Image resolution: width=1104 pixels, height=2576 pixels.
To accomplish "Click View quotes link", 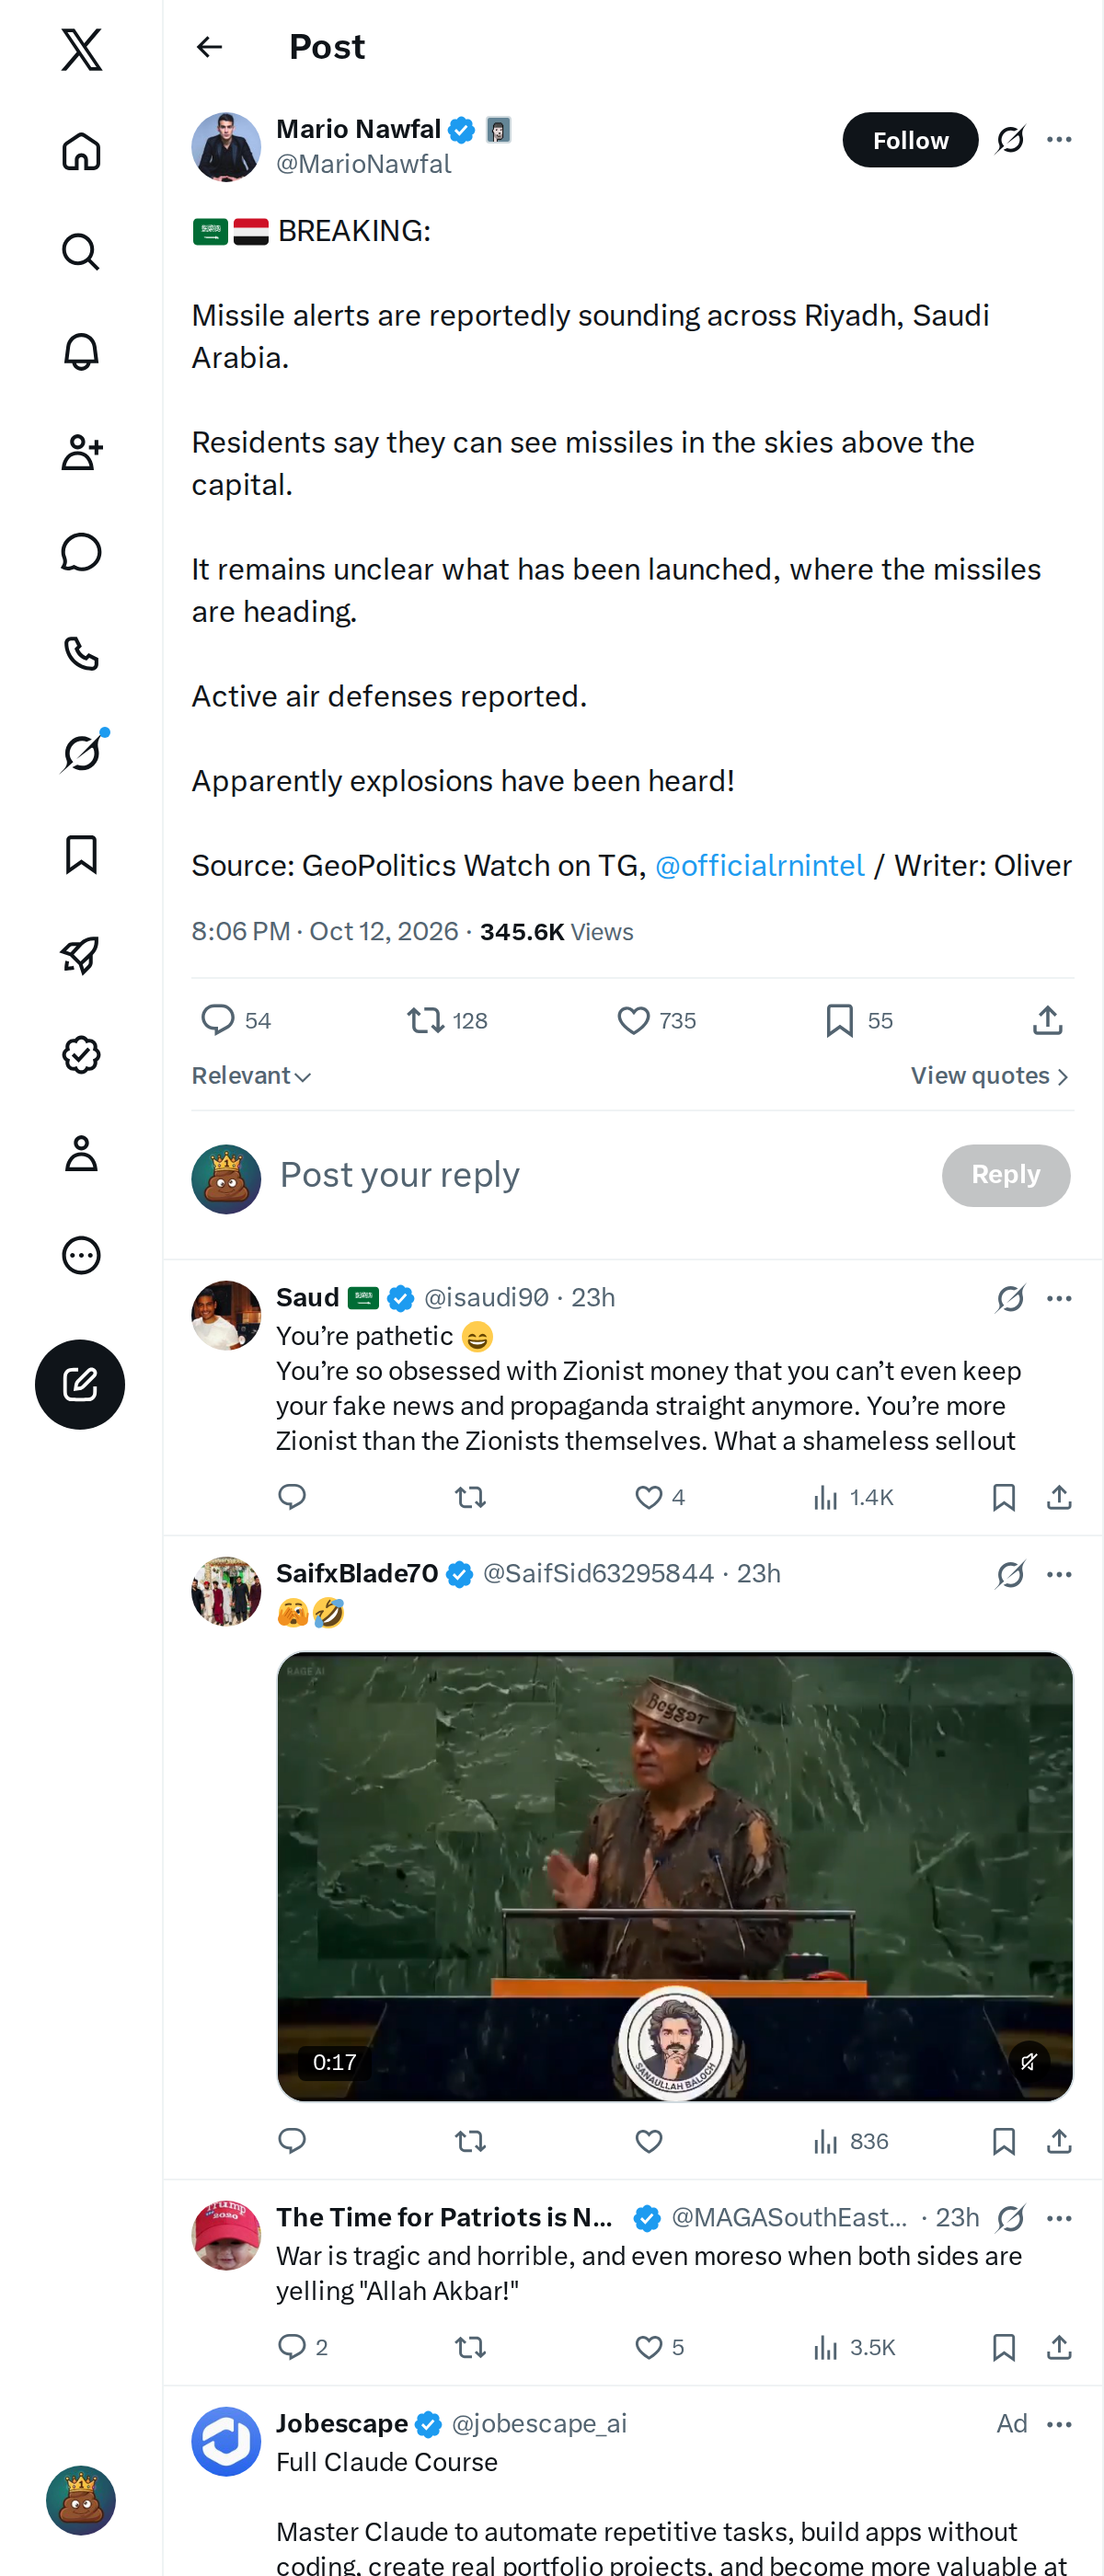I will coord(990,1076).
